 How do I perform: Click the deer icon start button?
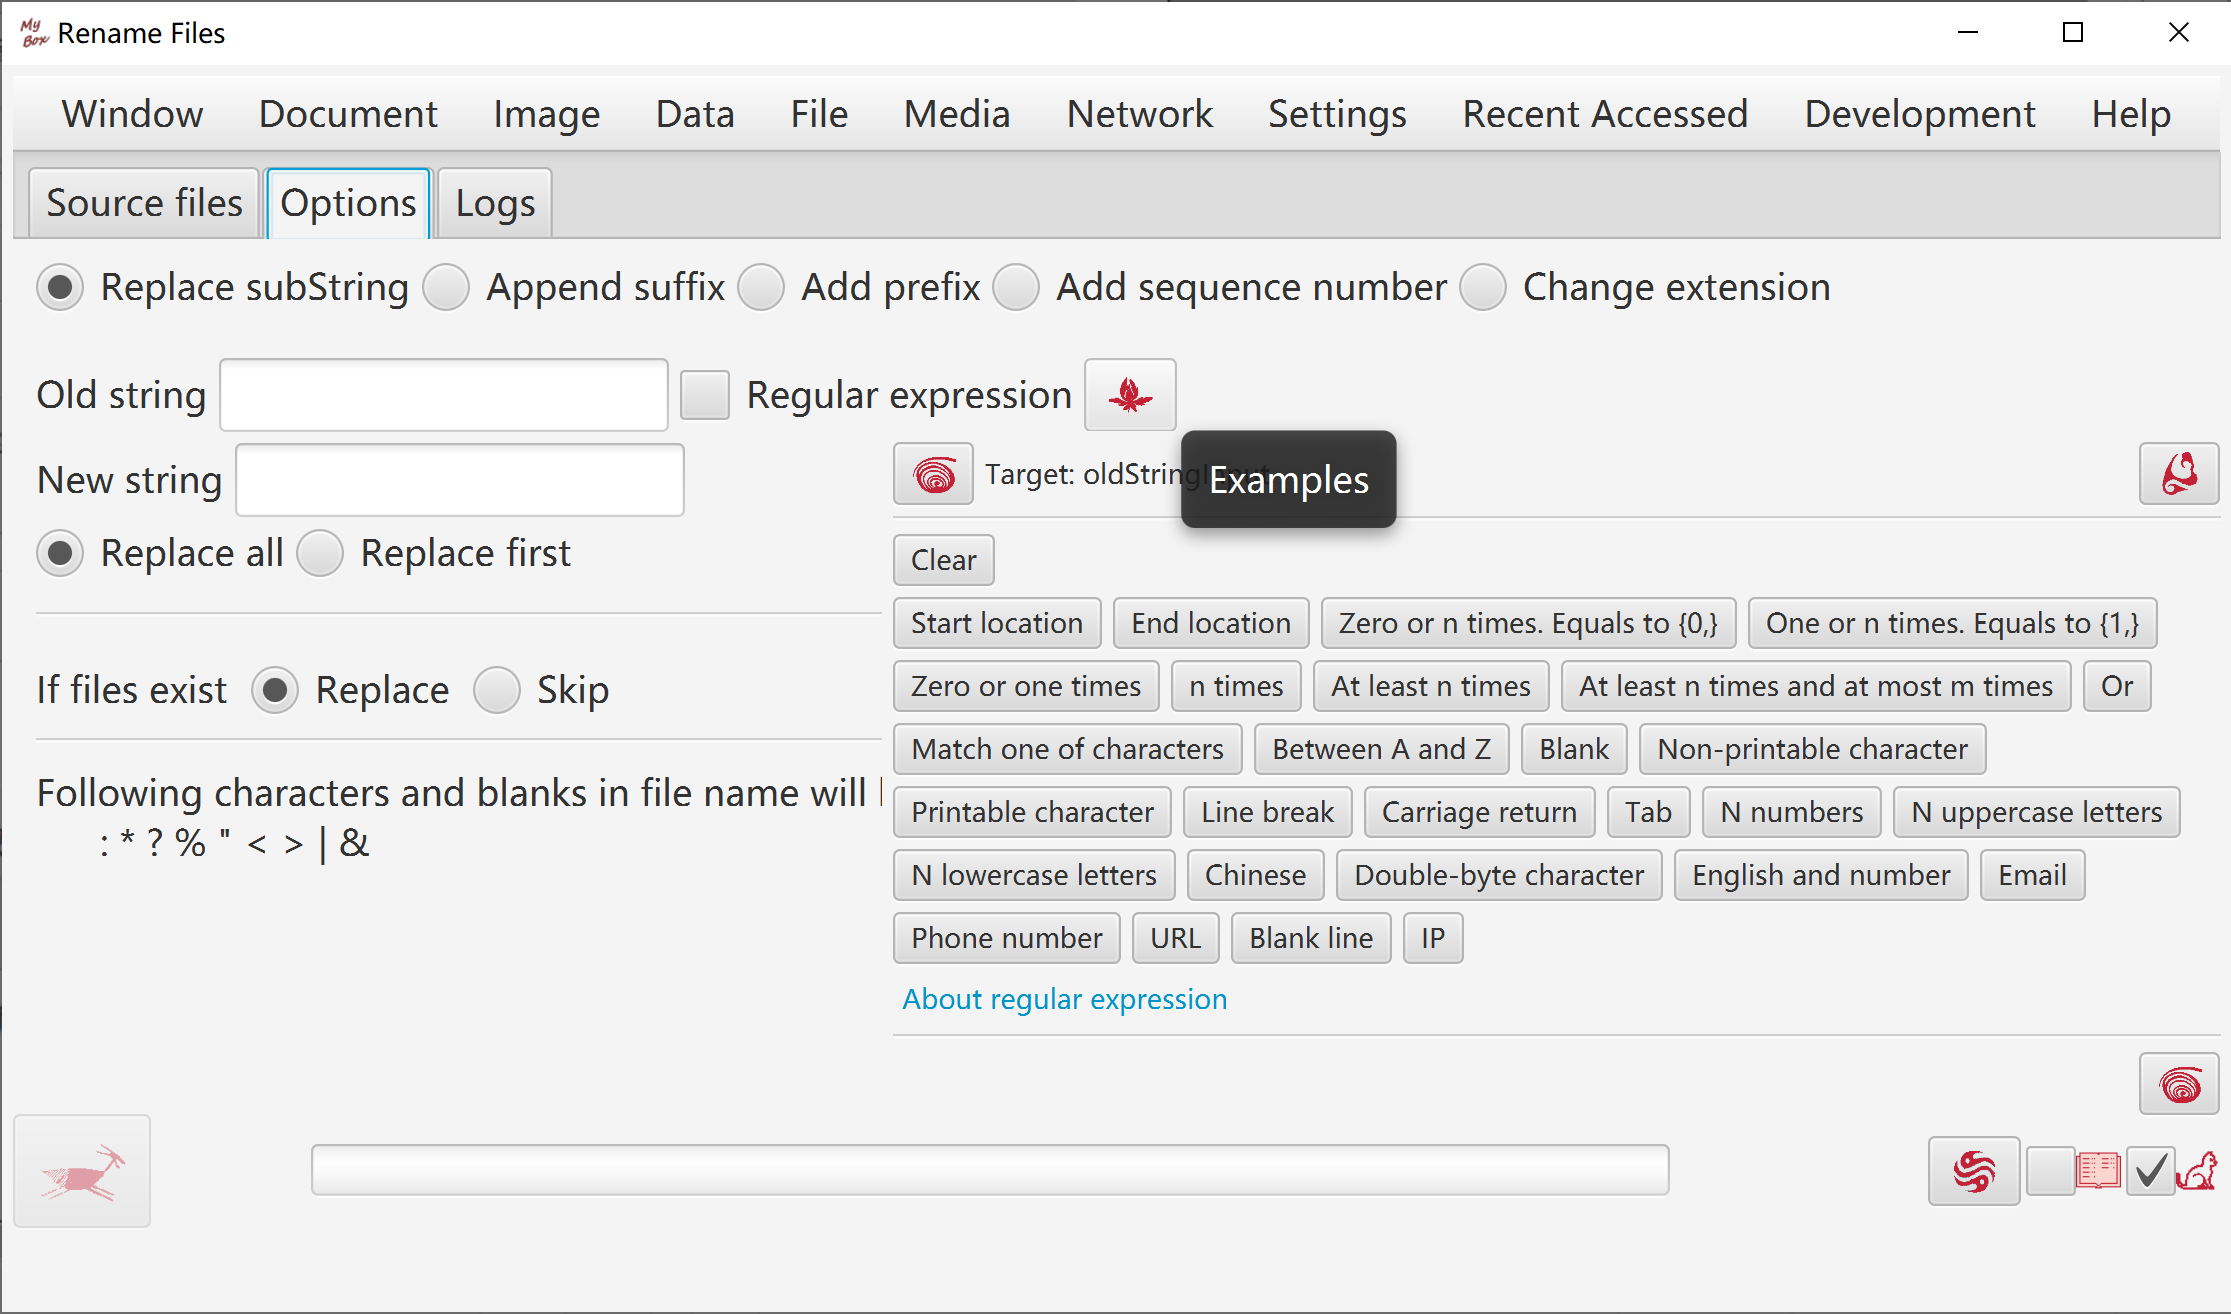click(x=82, y=1171)
